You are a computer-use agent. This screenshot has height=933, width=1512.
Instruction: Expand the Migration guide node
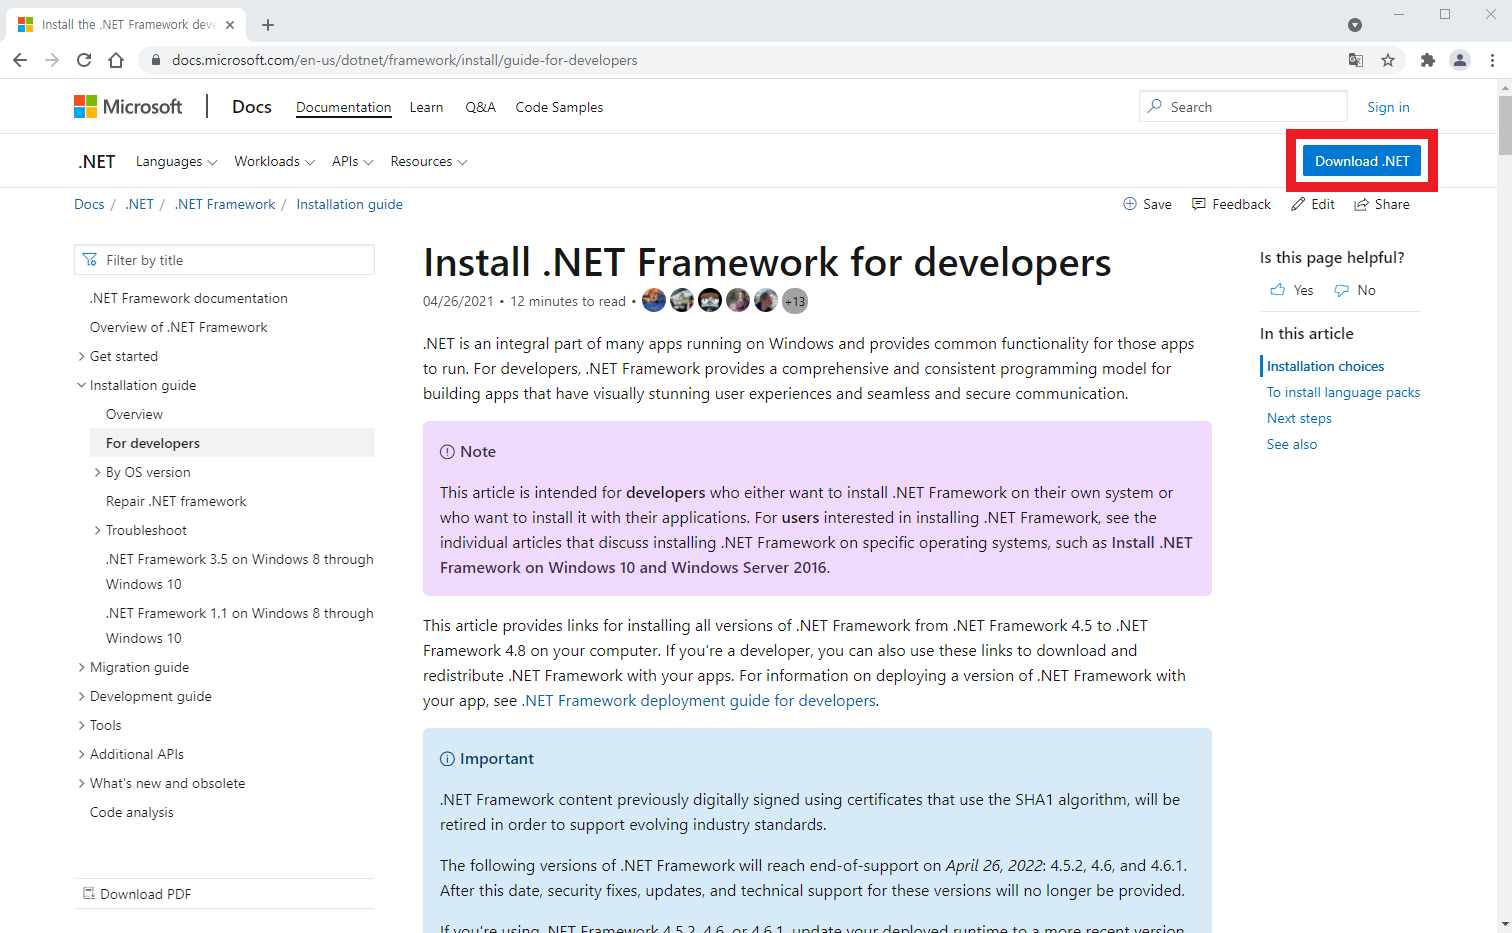(x=81, y=667)
